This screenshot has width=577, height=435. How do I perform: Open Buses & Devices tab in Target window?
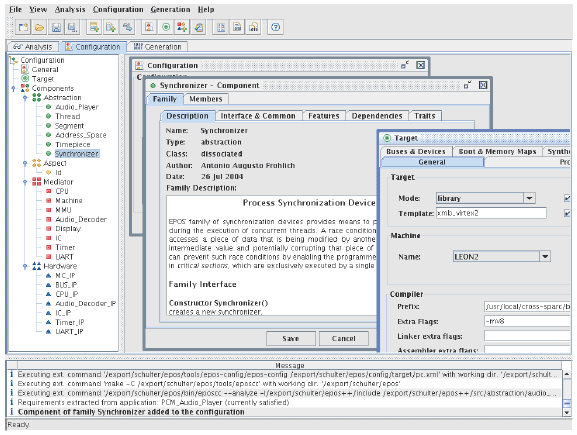click(416, 152)
